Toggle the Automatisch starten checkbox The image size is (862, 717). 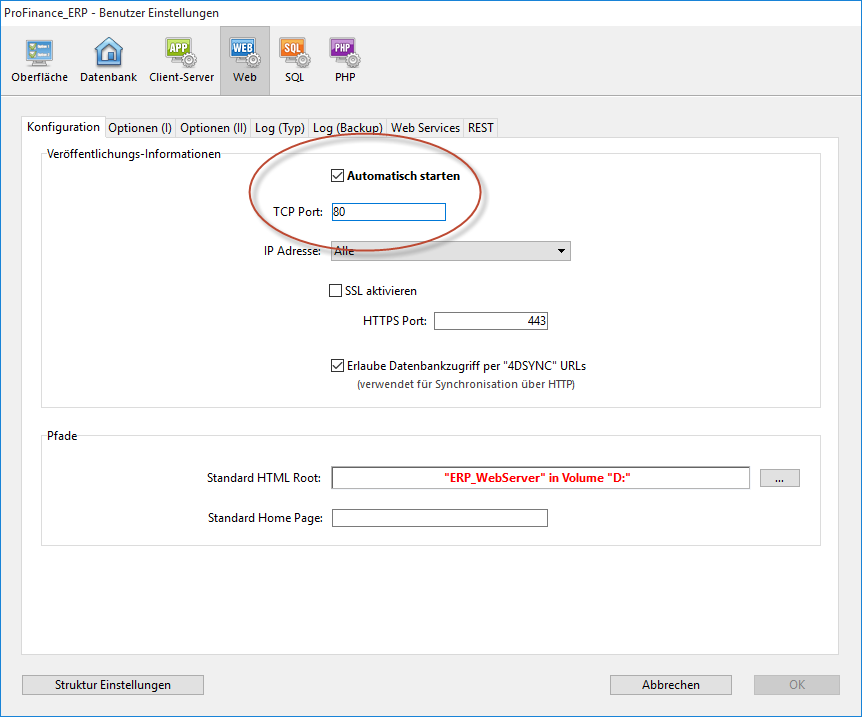coord(337,176)
